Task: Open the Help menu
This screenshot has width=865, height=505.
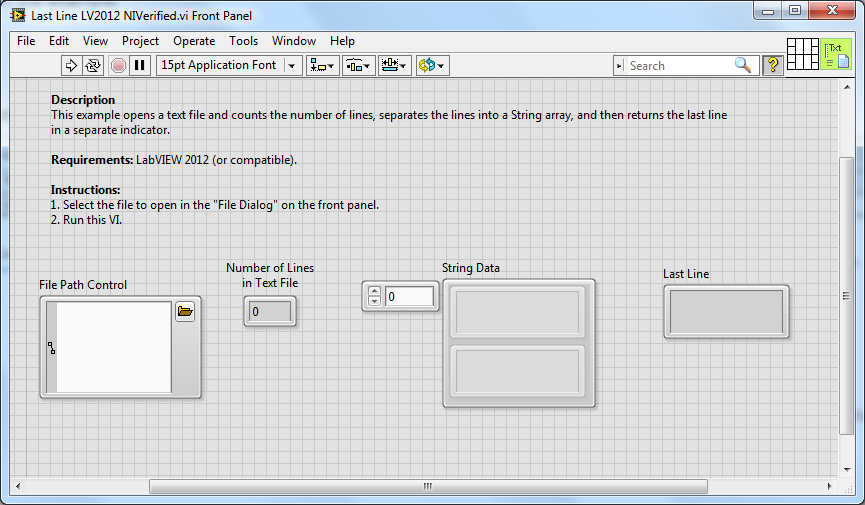Action: pos(342,41)
